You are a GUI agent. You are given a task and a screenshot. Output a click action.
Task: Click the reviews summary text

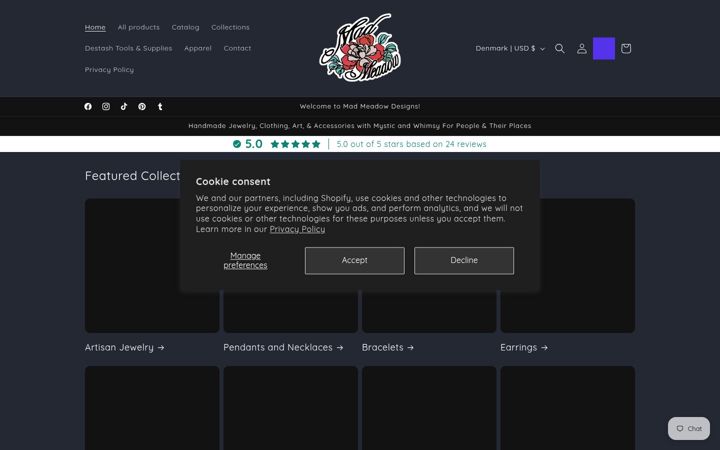pyautogui.click(x=411, y=144)
